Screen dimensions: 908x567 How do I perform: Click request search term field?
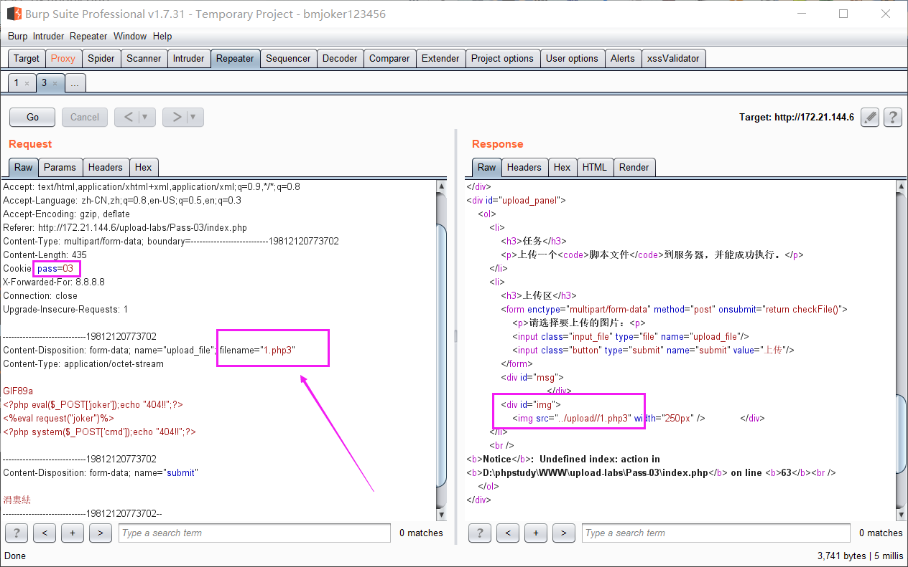pos(254,533)
